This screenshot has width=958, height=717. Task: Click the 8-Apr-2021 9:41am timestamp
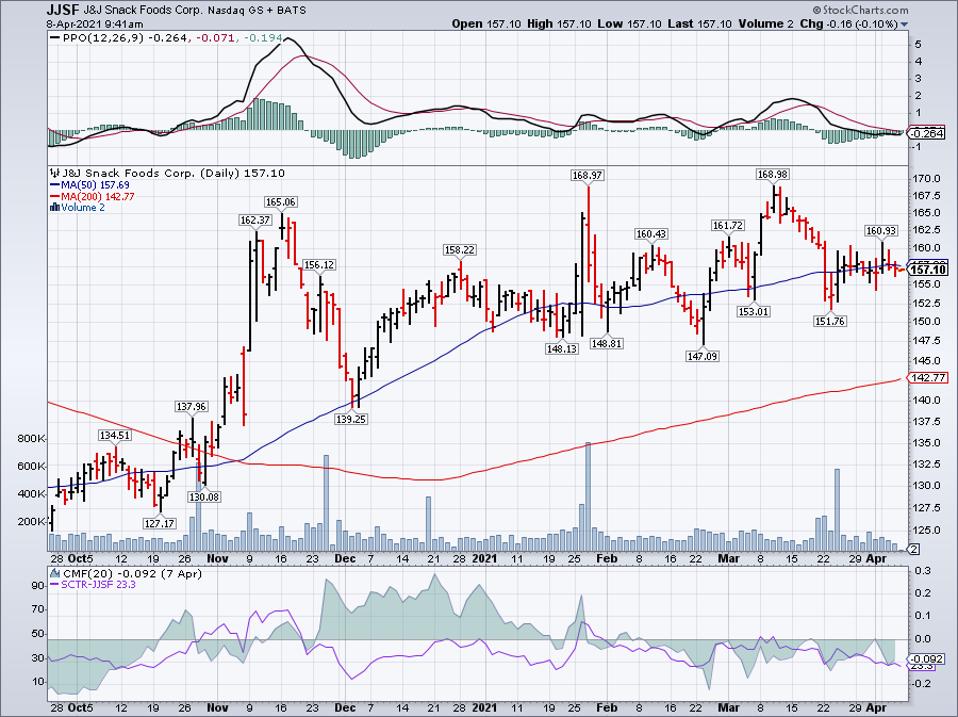click(x=95, y=24)
